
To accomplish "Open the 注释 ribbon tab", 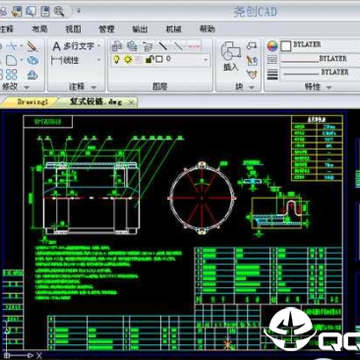I will click(x=6, y=29).
